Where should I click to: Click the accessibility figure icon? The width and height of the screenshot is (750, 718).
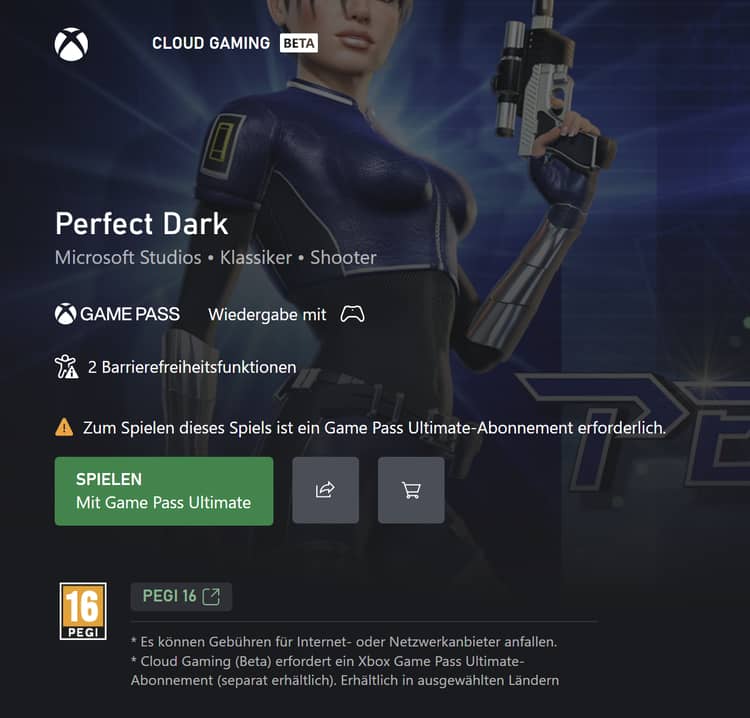coord(66,367)
